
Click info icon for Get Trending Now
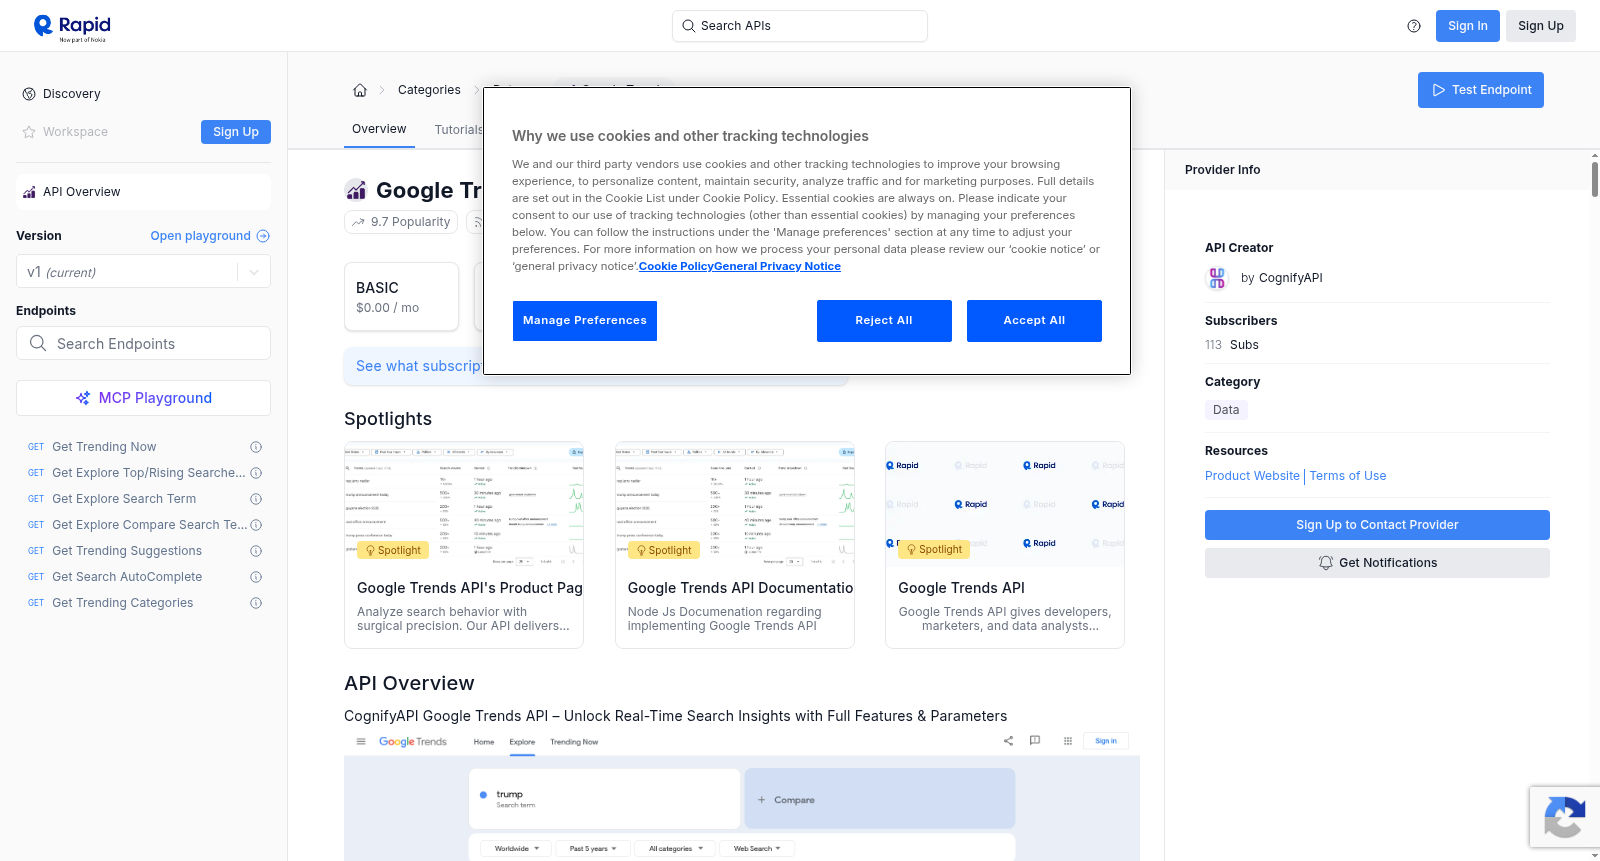(x=256, y=447)
